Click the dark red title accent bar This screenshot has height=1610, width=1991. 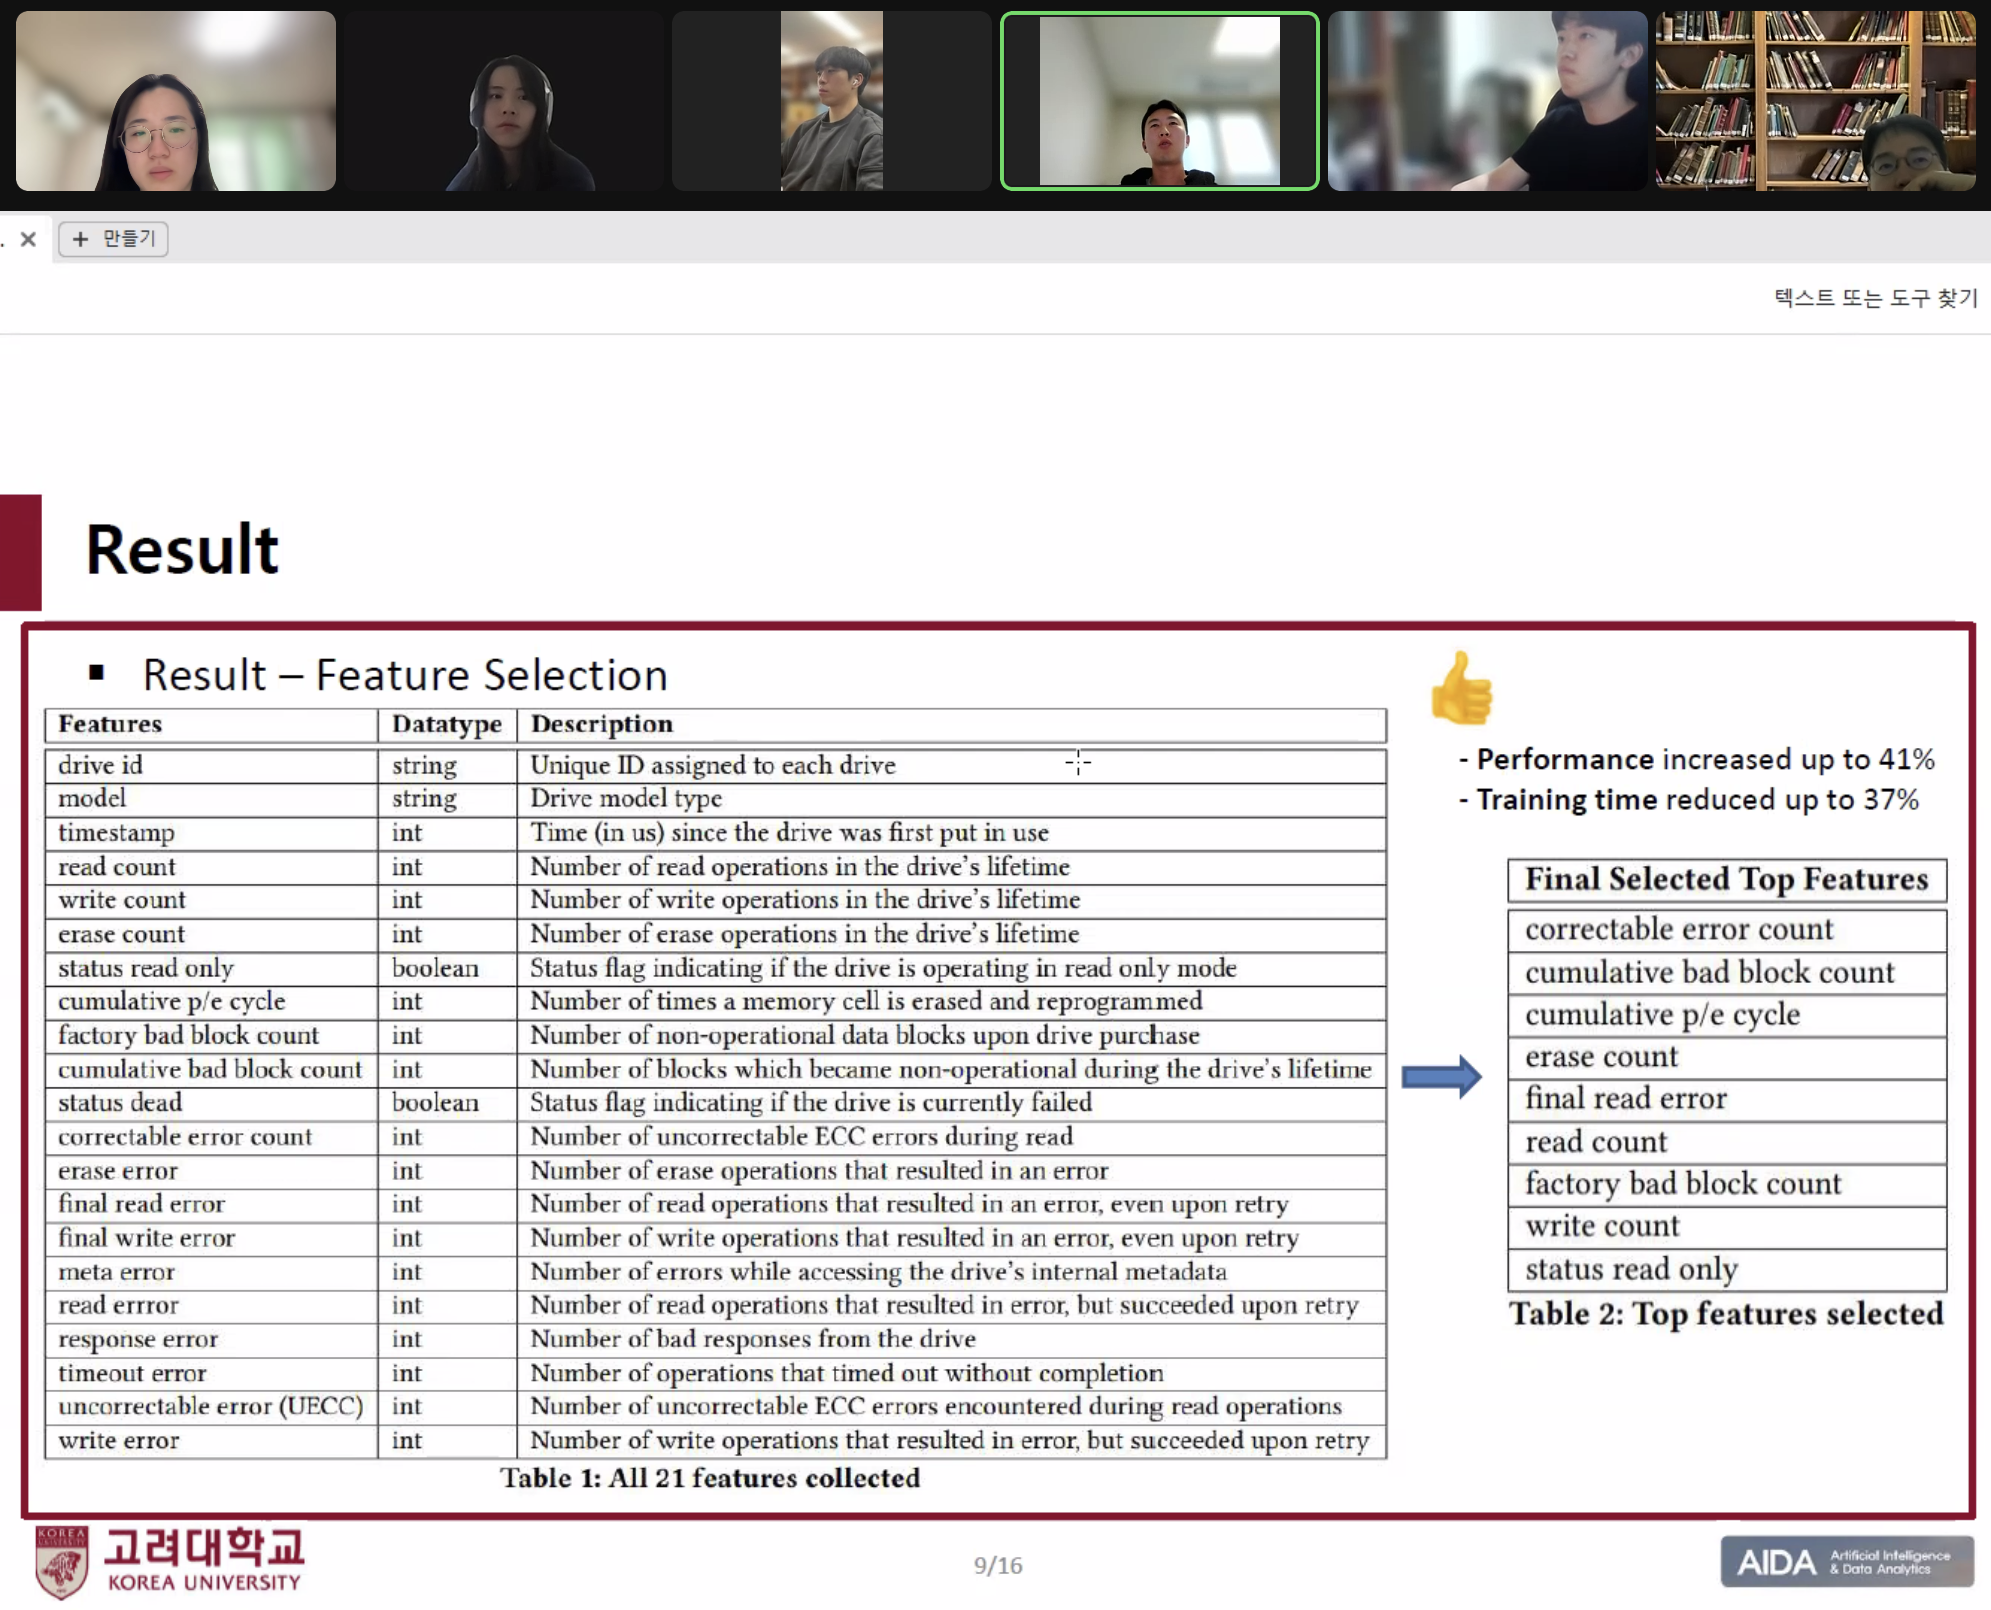(x=20, y=552)
